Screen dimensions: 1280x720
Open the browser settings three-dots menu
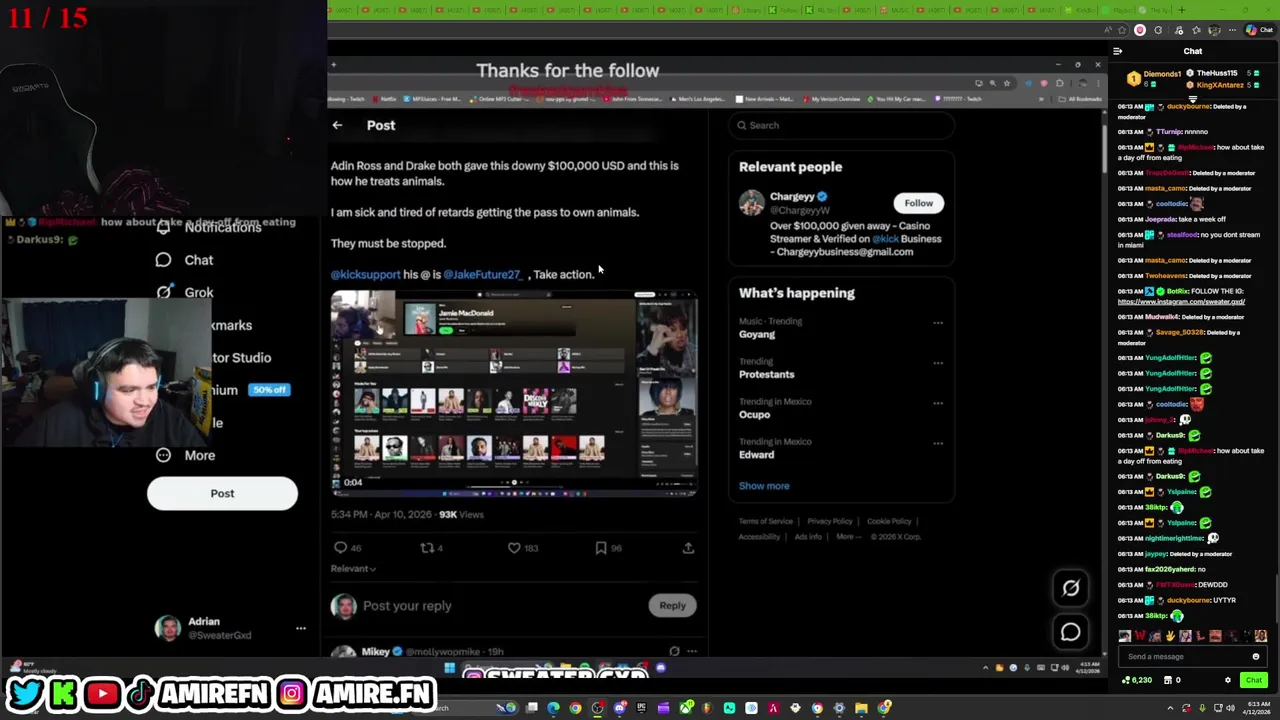[1232, 30]
